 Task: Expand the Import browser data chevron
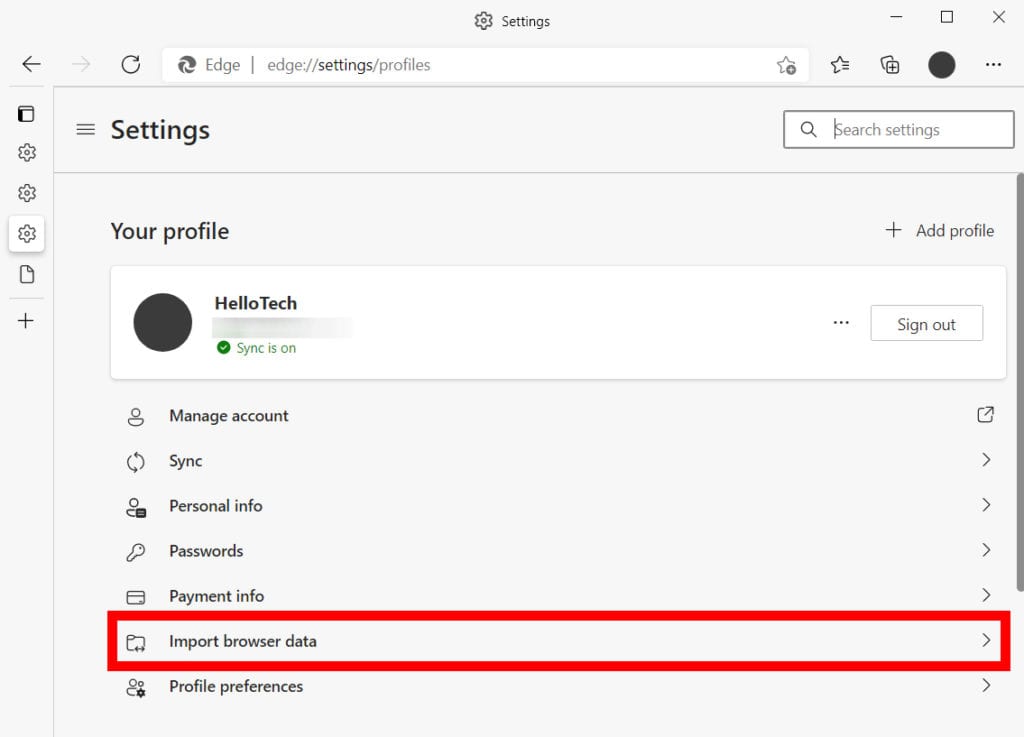986,640
